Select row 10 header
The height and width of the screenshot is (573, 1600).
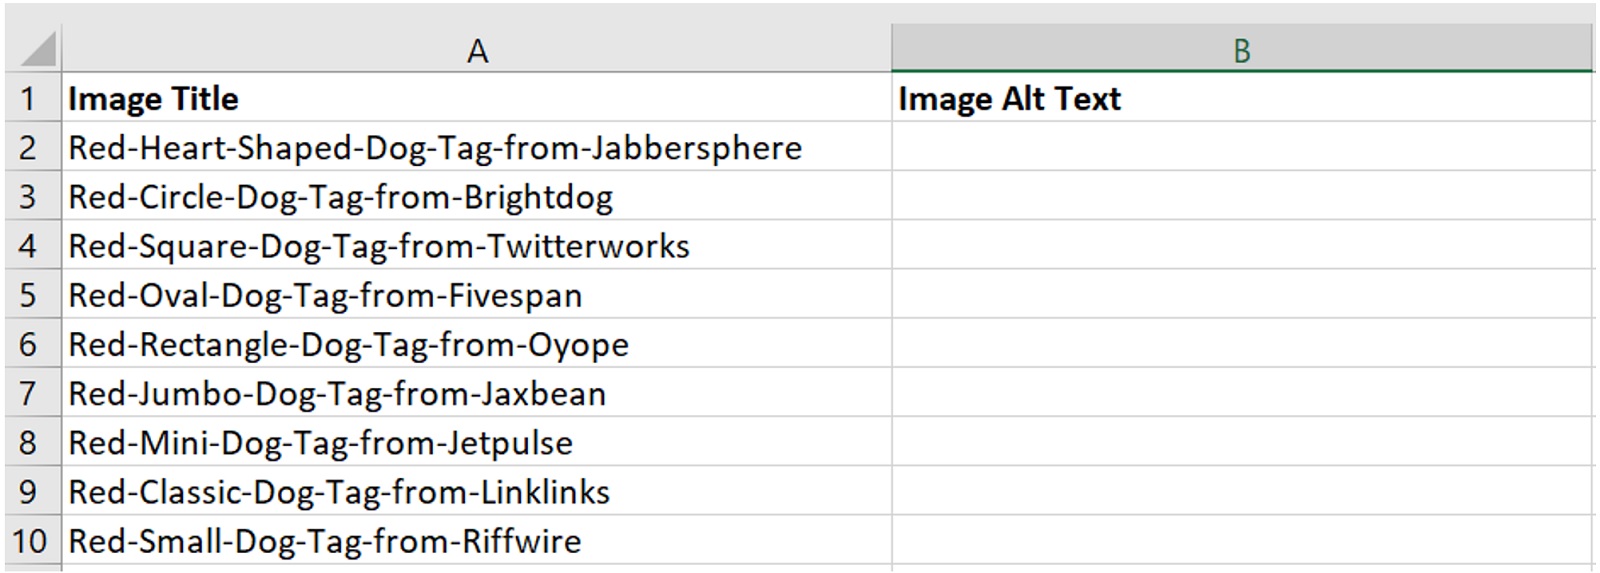pos(29,541)
